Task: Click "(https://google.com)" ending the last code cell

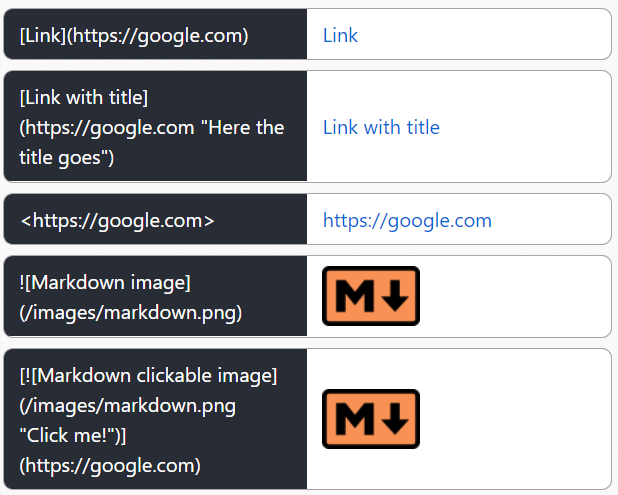Action: (110, 466)
